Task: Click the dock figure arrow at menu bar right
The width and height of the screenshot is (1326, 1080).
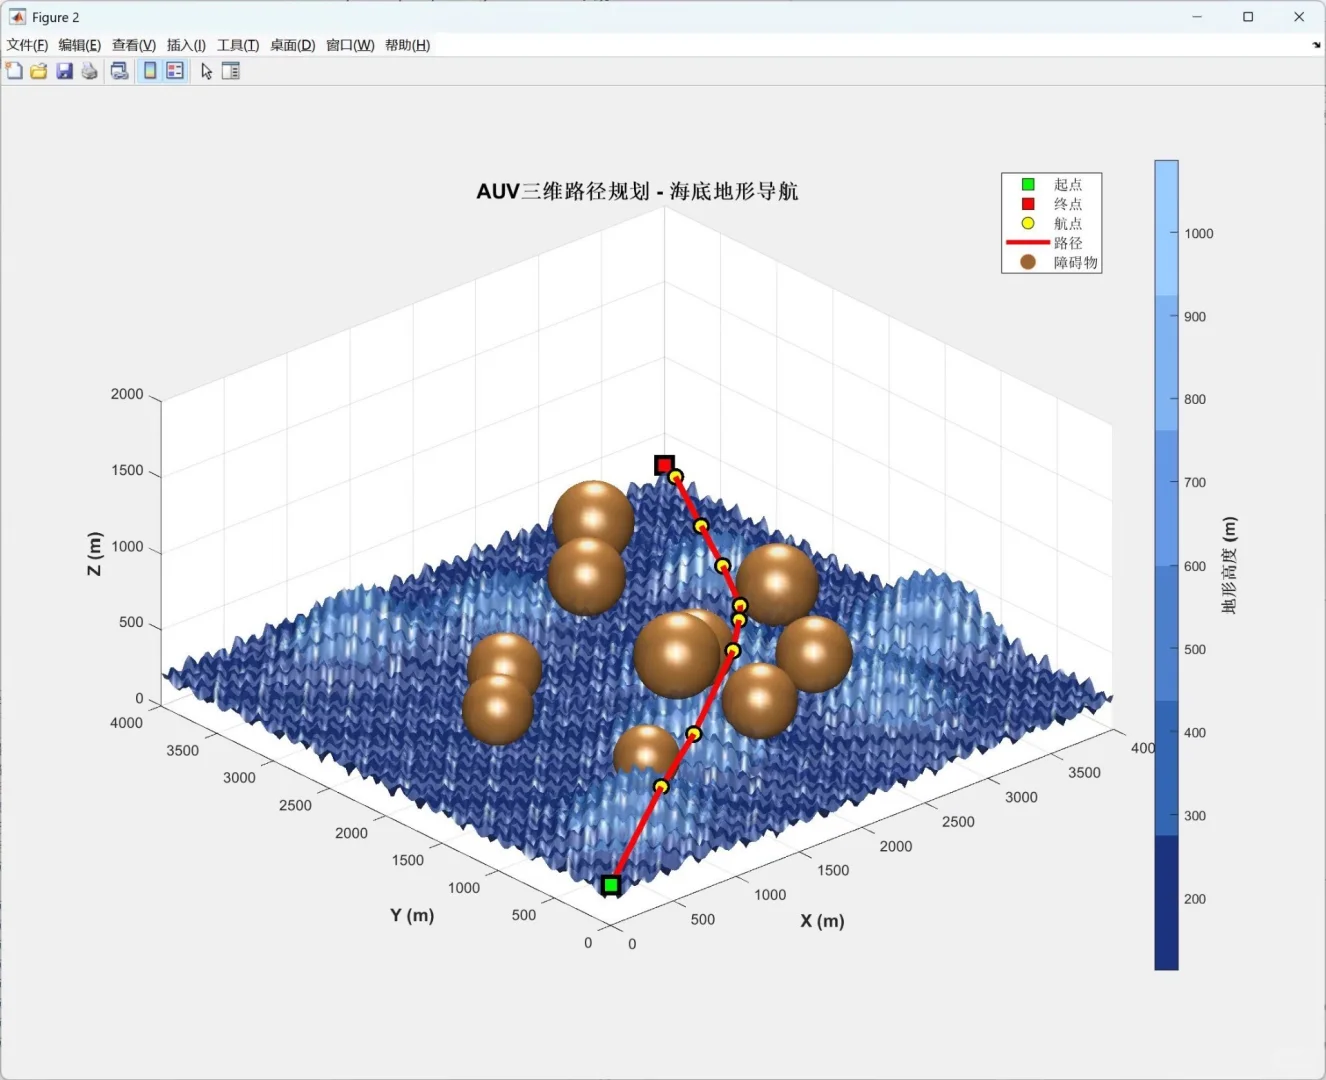Action: pos(1316,45)
